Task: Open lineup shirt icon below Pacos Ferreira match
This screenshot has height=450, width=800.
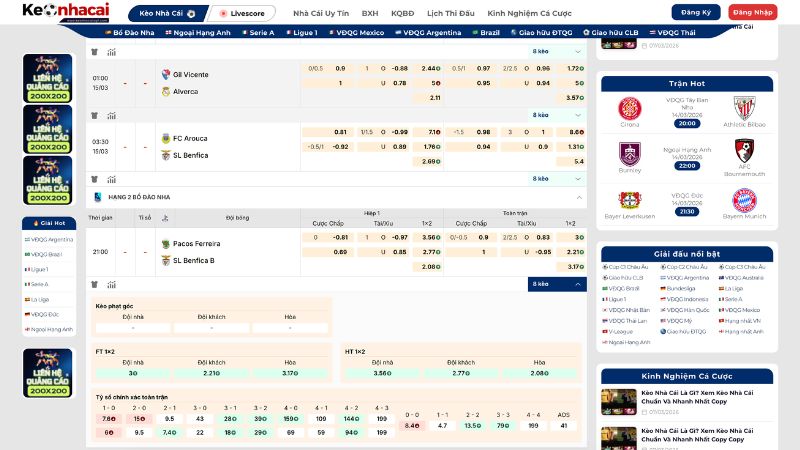Action: click(95, 284)
